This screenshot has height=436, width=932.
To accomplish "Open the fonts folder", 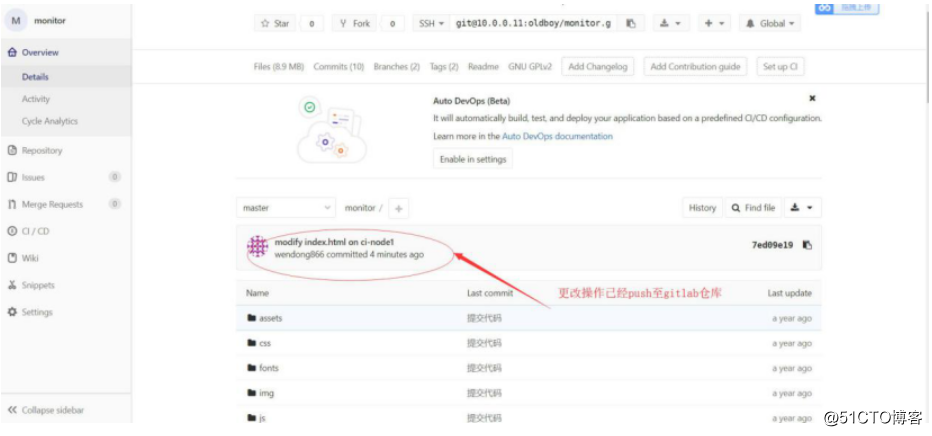I will [x=269, y=368].
